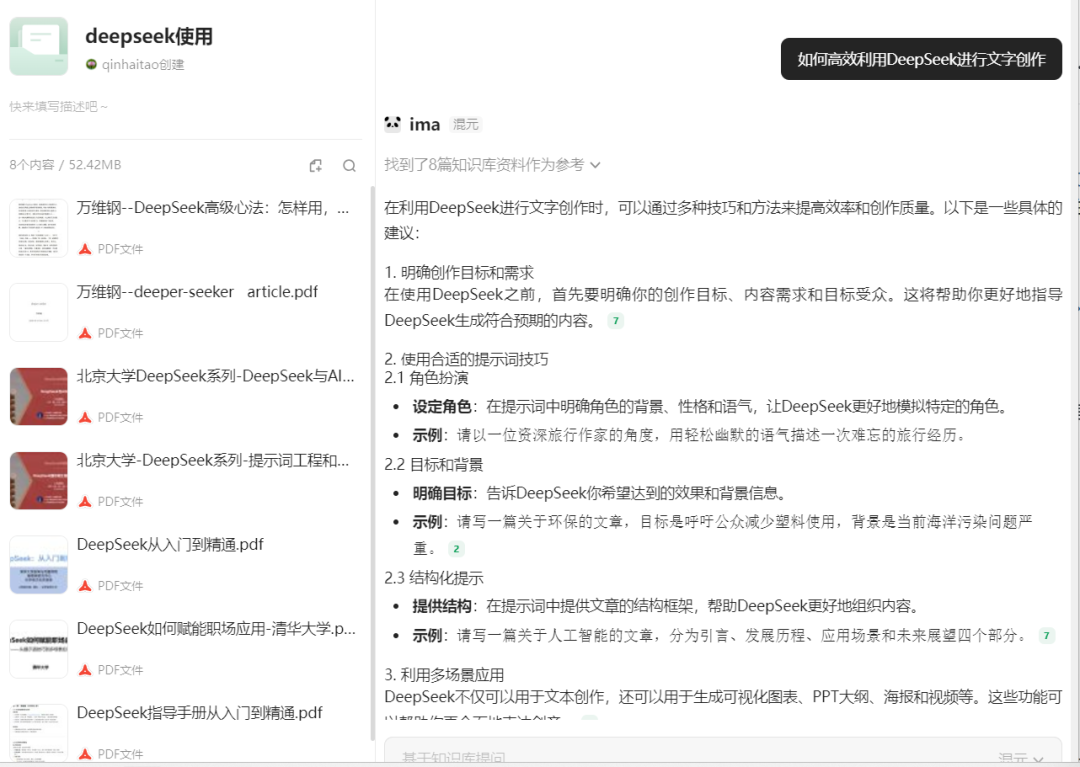The image size is (1080, 767).
Task: Open the add-content icon beside search
Action: 315,165
